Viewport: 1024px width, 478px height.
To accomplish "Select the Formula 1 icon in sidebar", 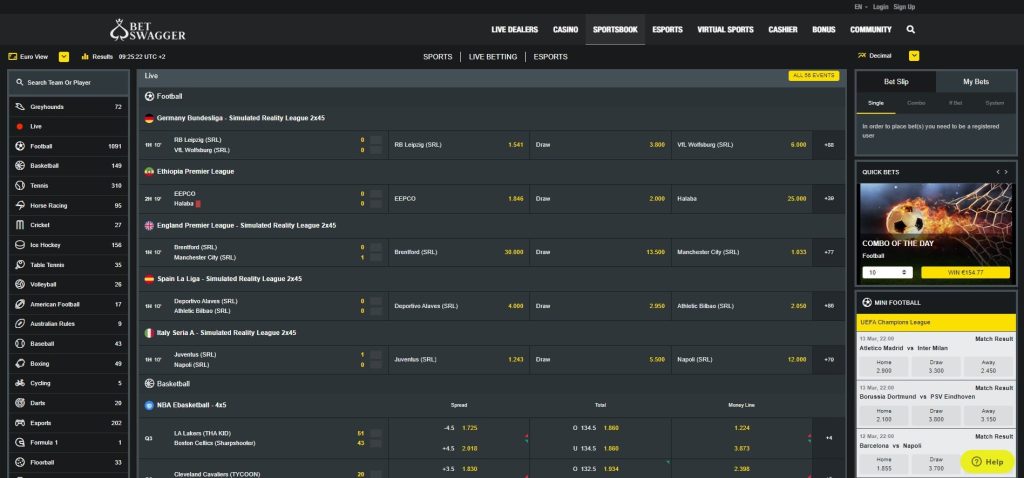I will pyautogui.click(x=20, y=442).
